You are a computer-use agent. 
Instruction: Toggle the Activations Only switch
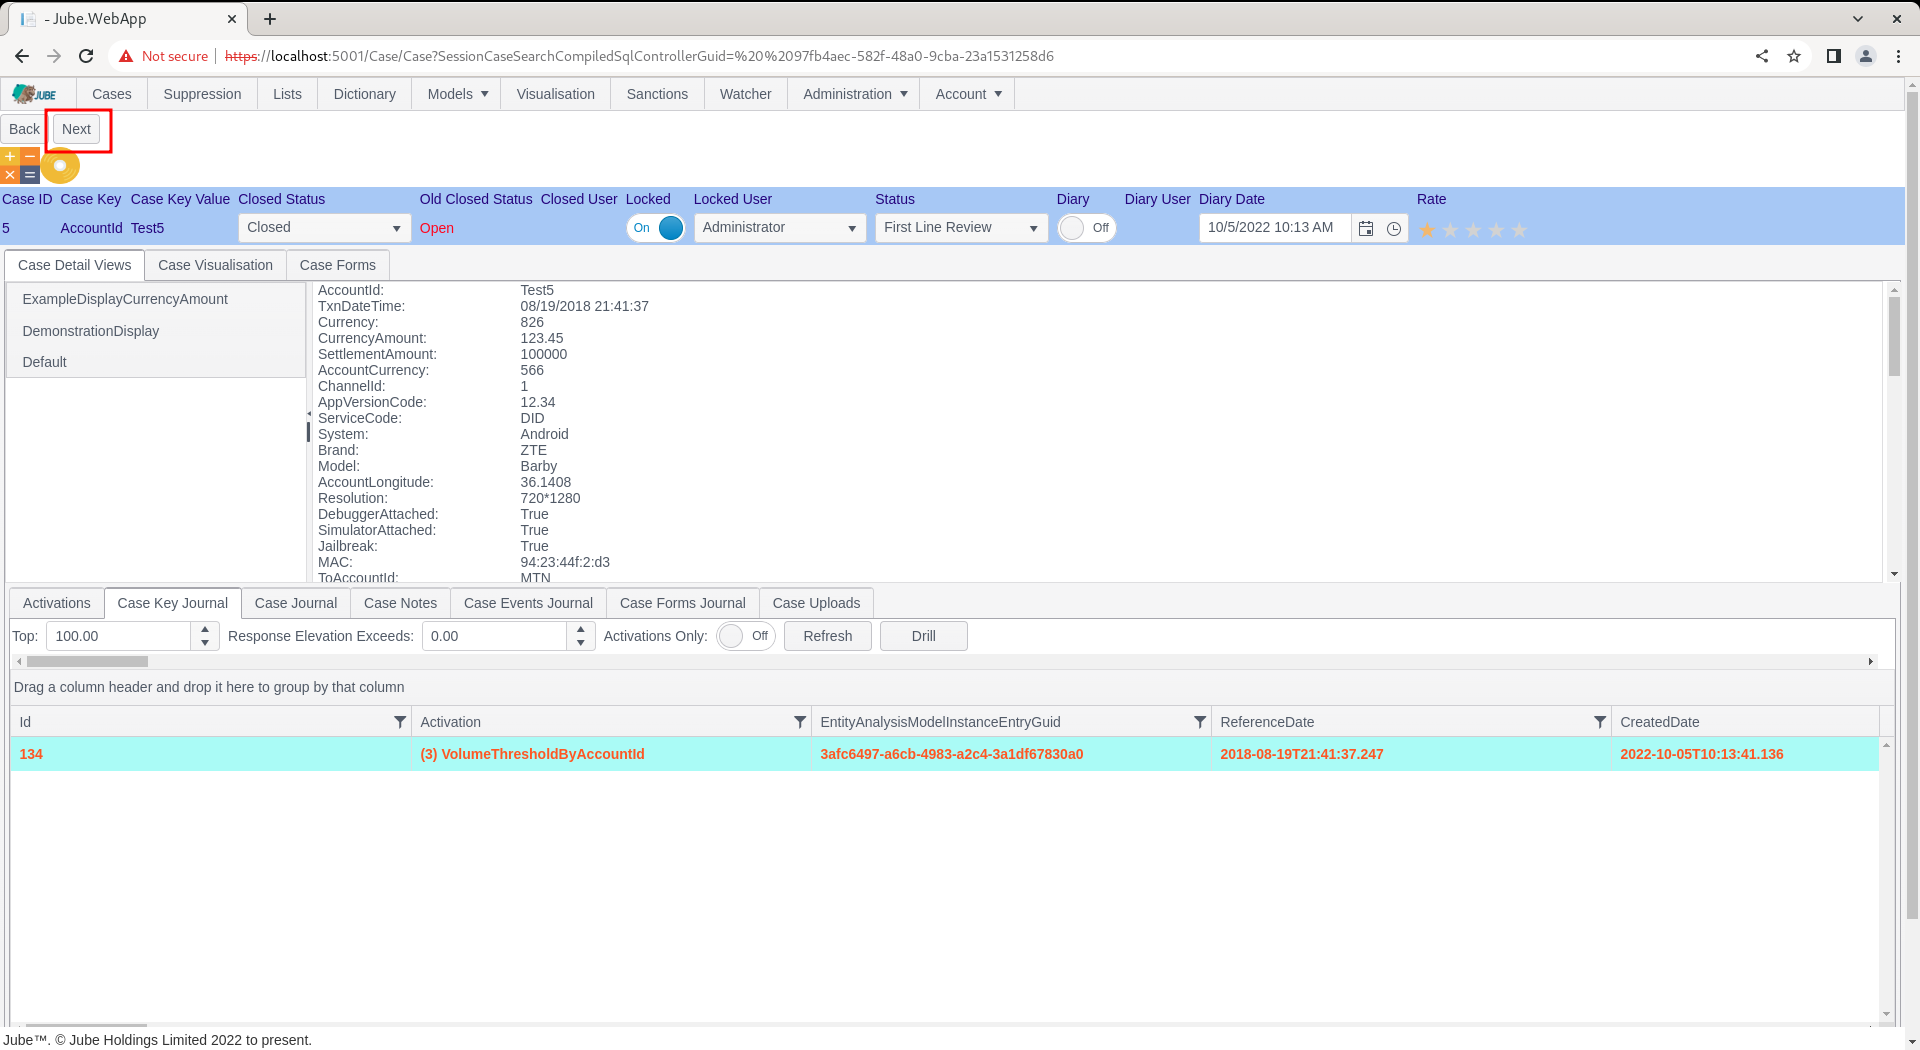click(x=746, y=636)
